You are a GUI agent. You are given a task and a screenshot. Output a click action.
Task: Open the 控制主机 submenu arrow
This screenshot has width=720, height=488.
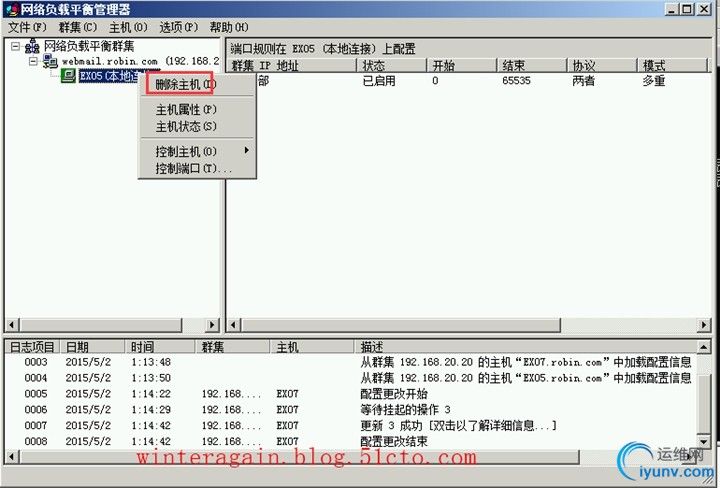click(x=247, y=151)
